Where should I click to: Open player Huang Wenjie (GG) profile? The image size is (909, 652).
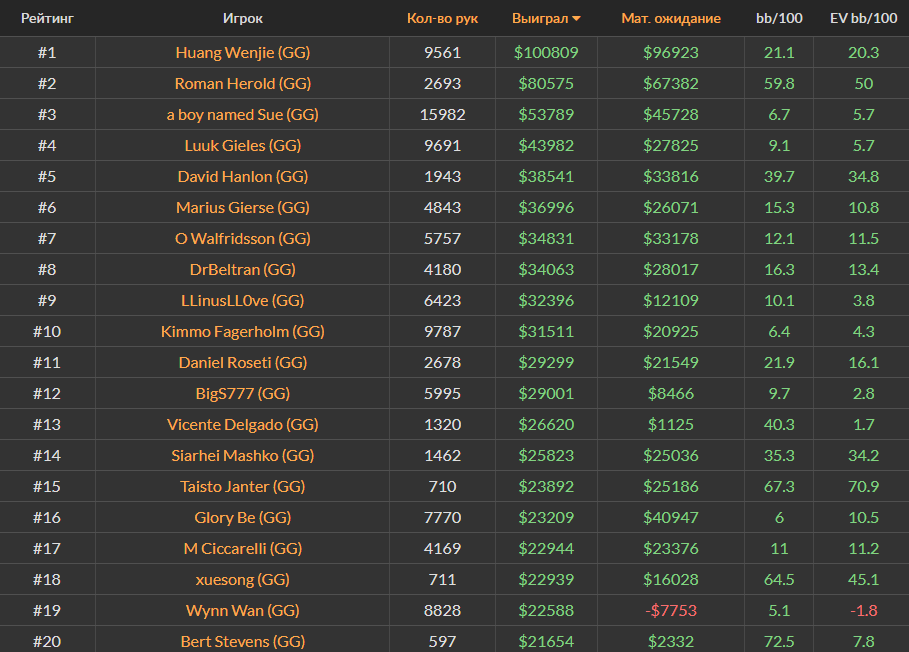click(243, 52)
